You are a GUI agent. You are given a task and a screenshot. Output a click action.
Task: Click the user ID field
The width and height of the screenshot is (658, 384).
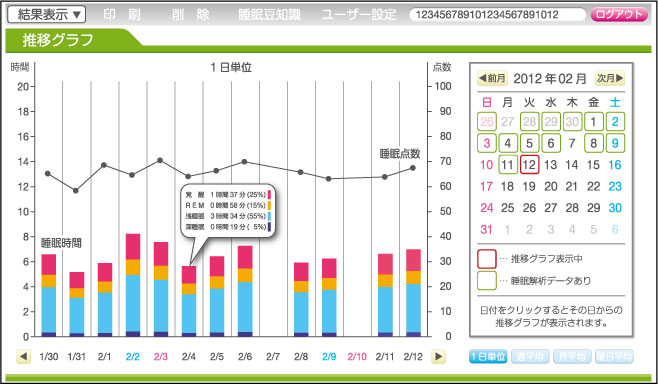(497, 15)
